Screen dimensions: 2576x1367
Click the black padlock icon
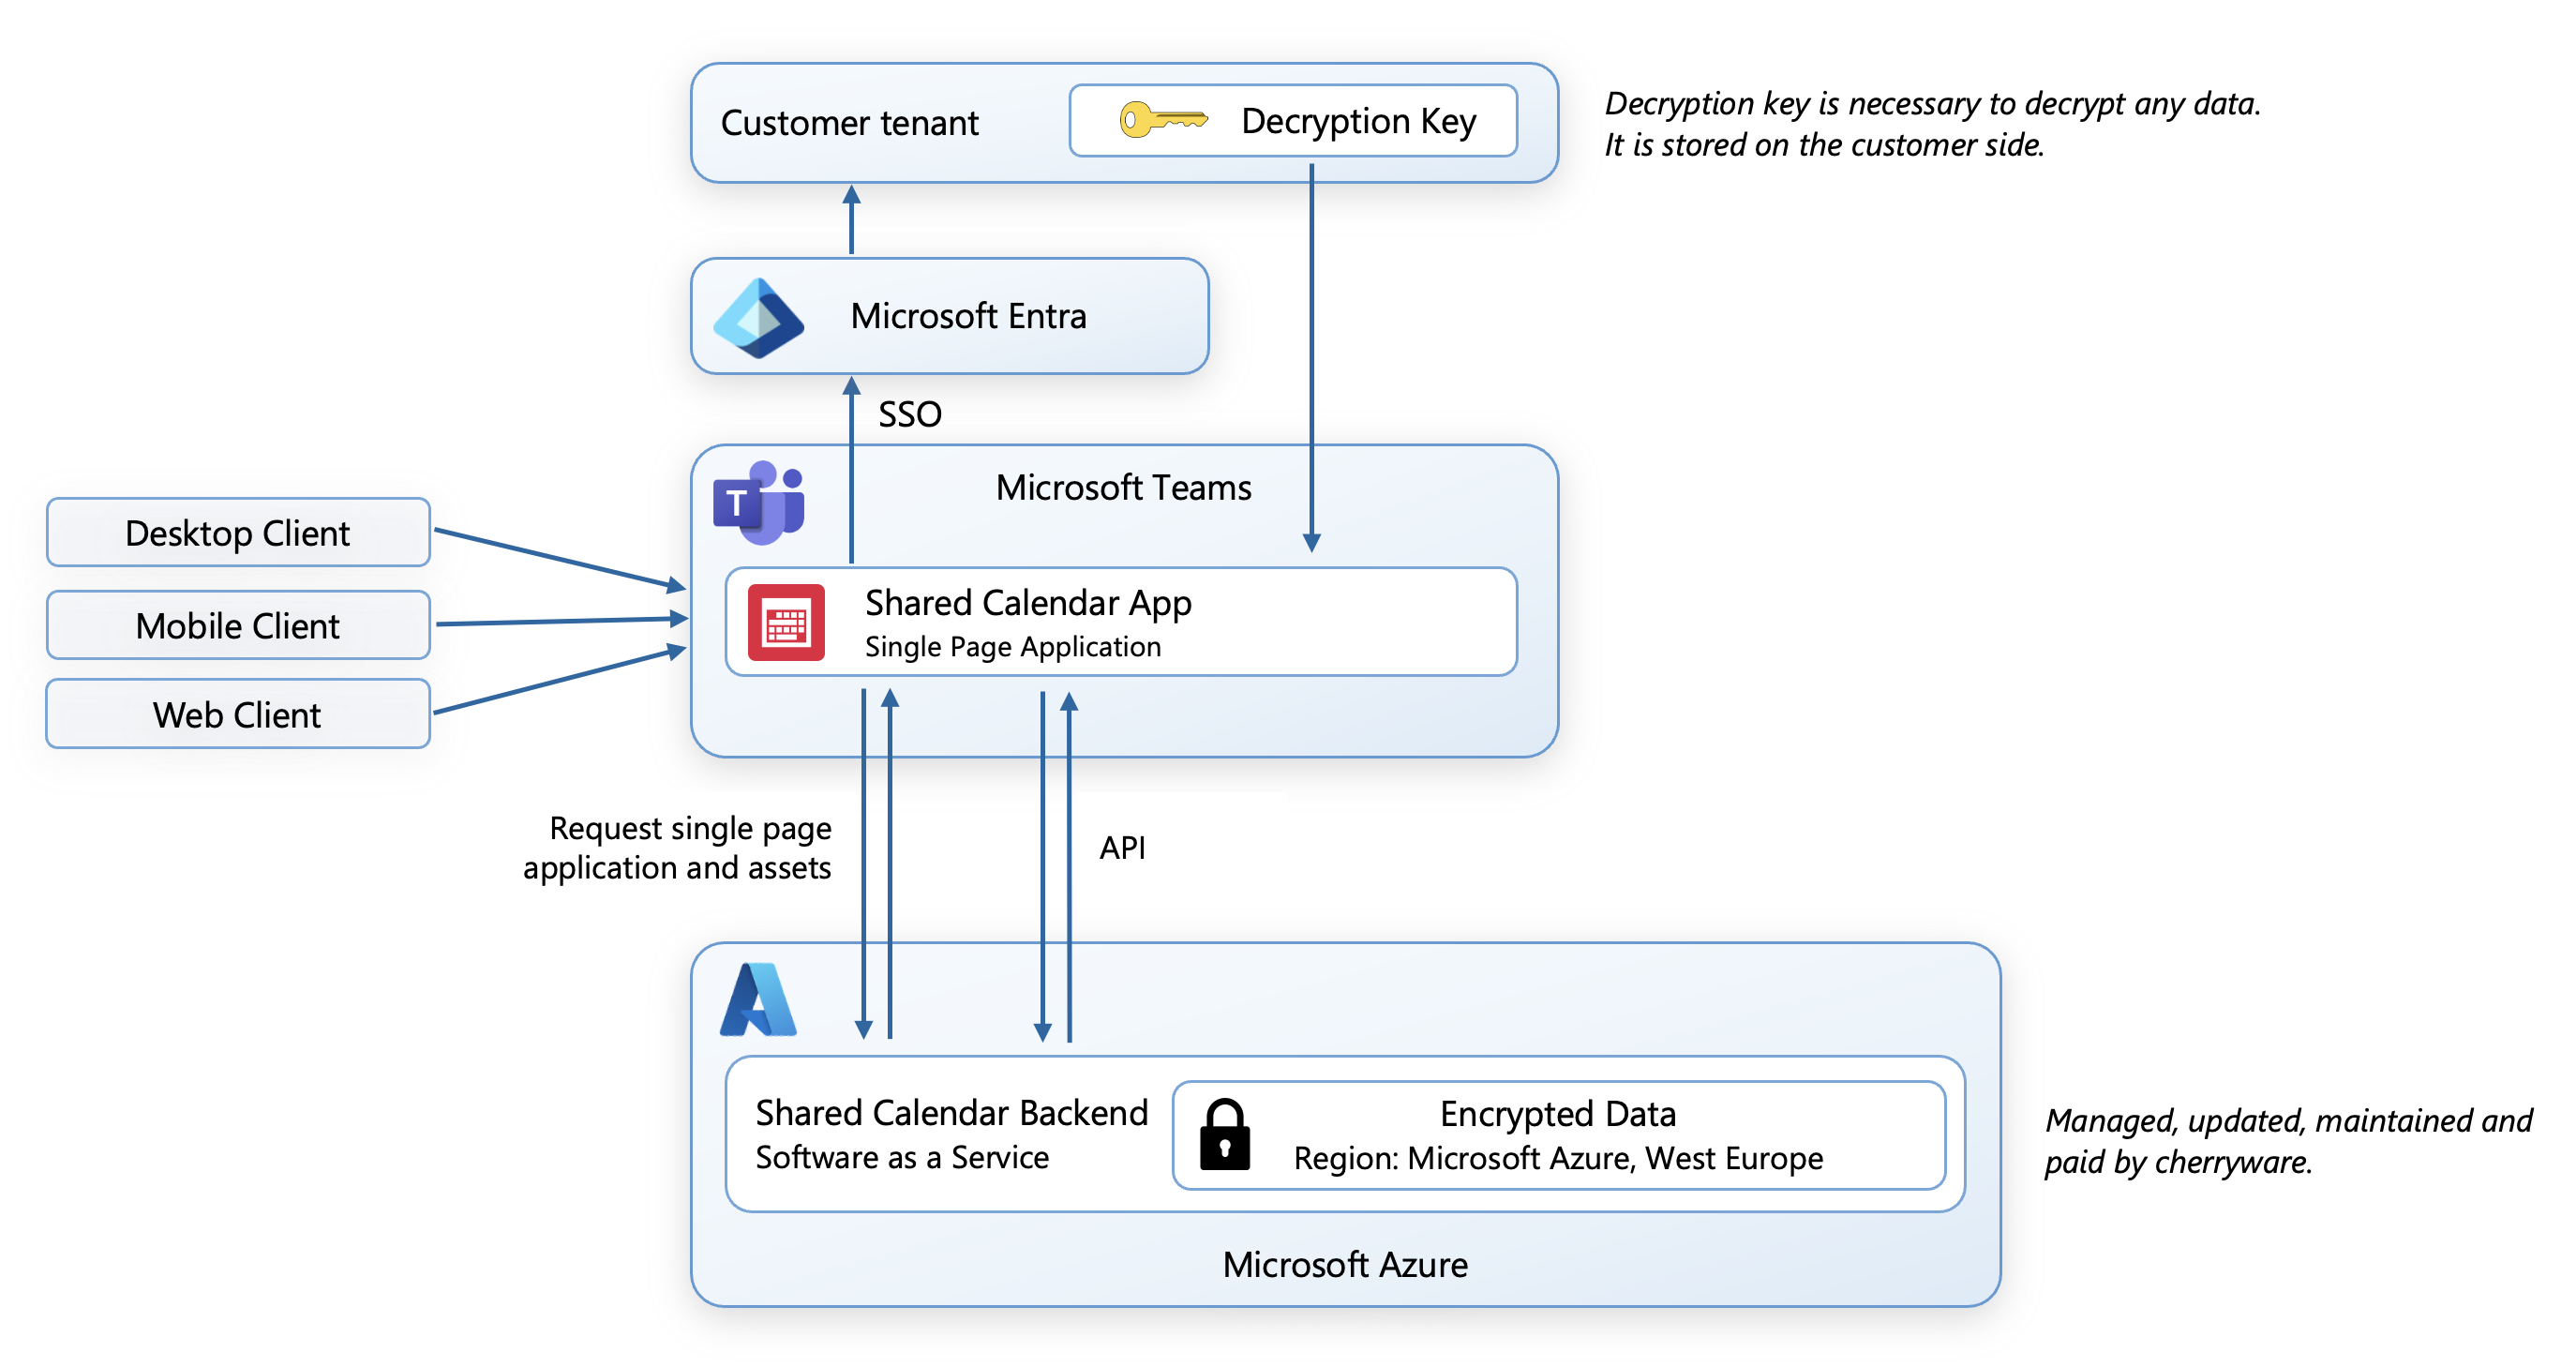(x=1225, y=1134)
